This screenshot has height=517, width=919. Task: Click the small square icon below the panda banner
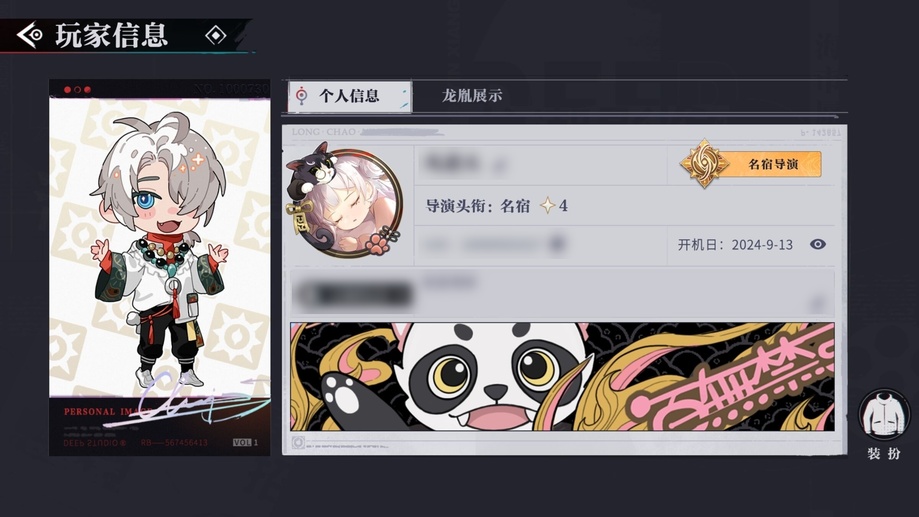(298, 443)
